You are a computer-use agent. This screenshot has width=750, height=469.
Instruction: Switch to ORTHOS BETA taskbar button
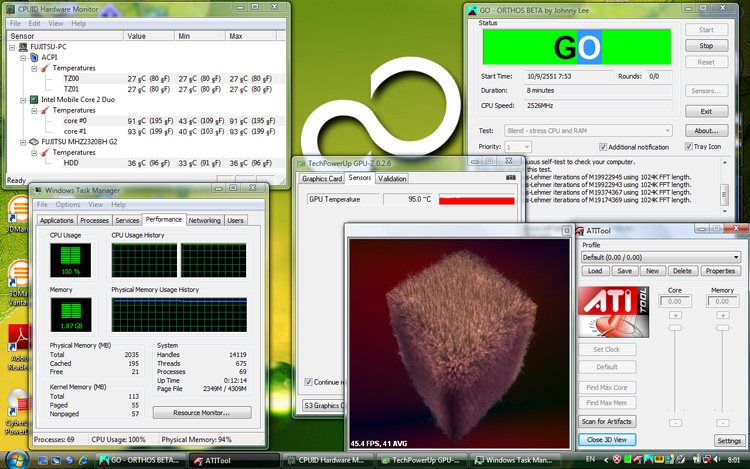(x=140, y=460)
